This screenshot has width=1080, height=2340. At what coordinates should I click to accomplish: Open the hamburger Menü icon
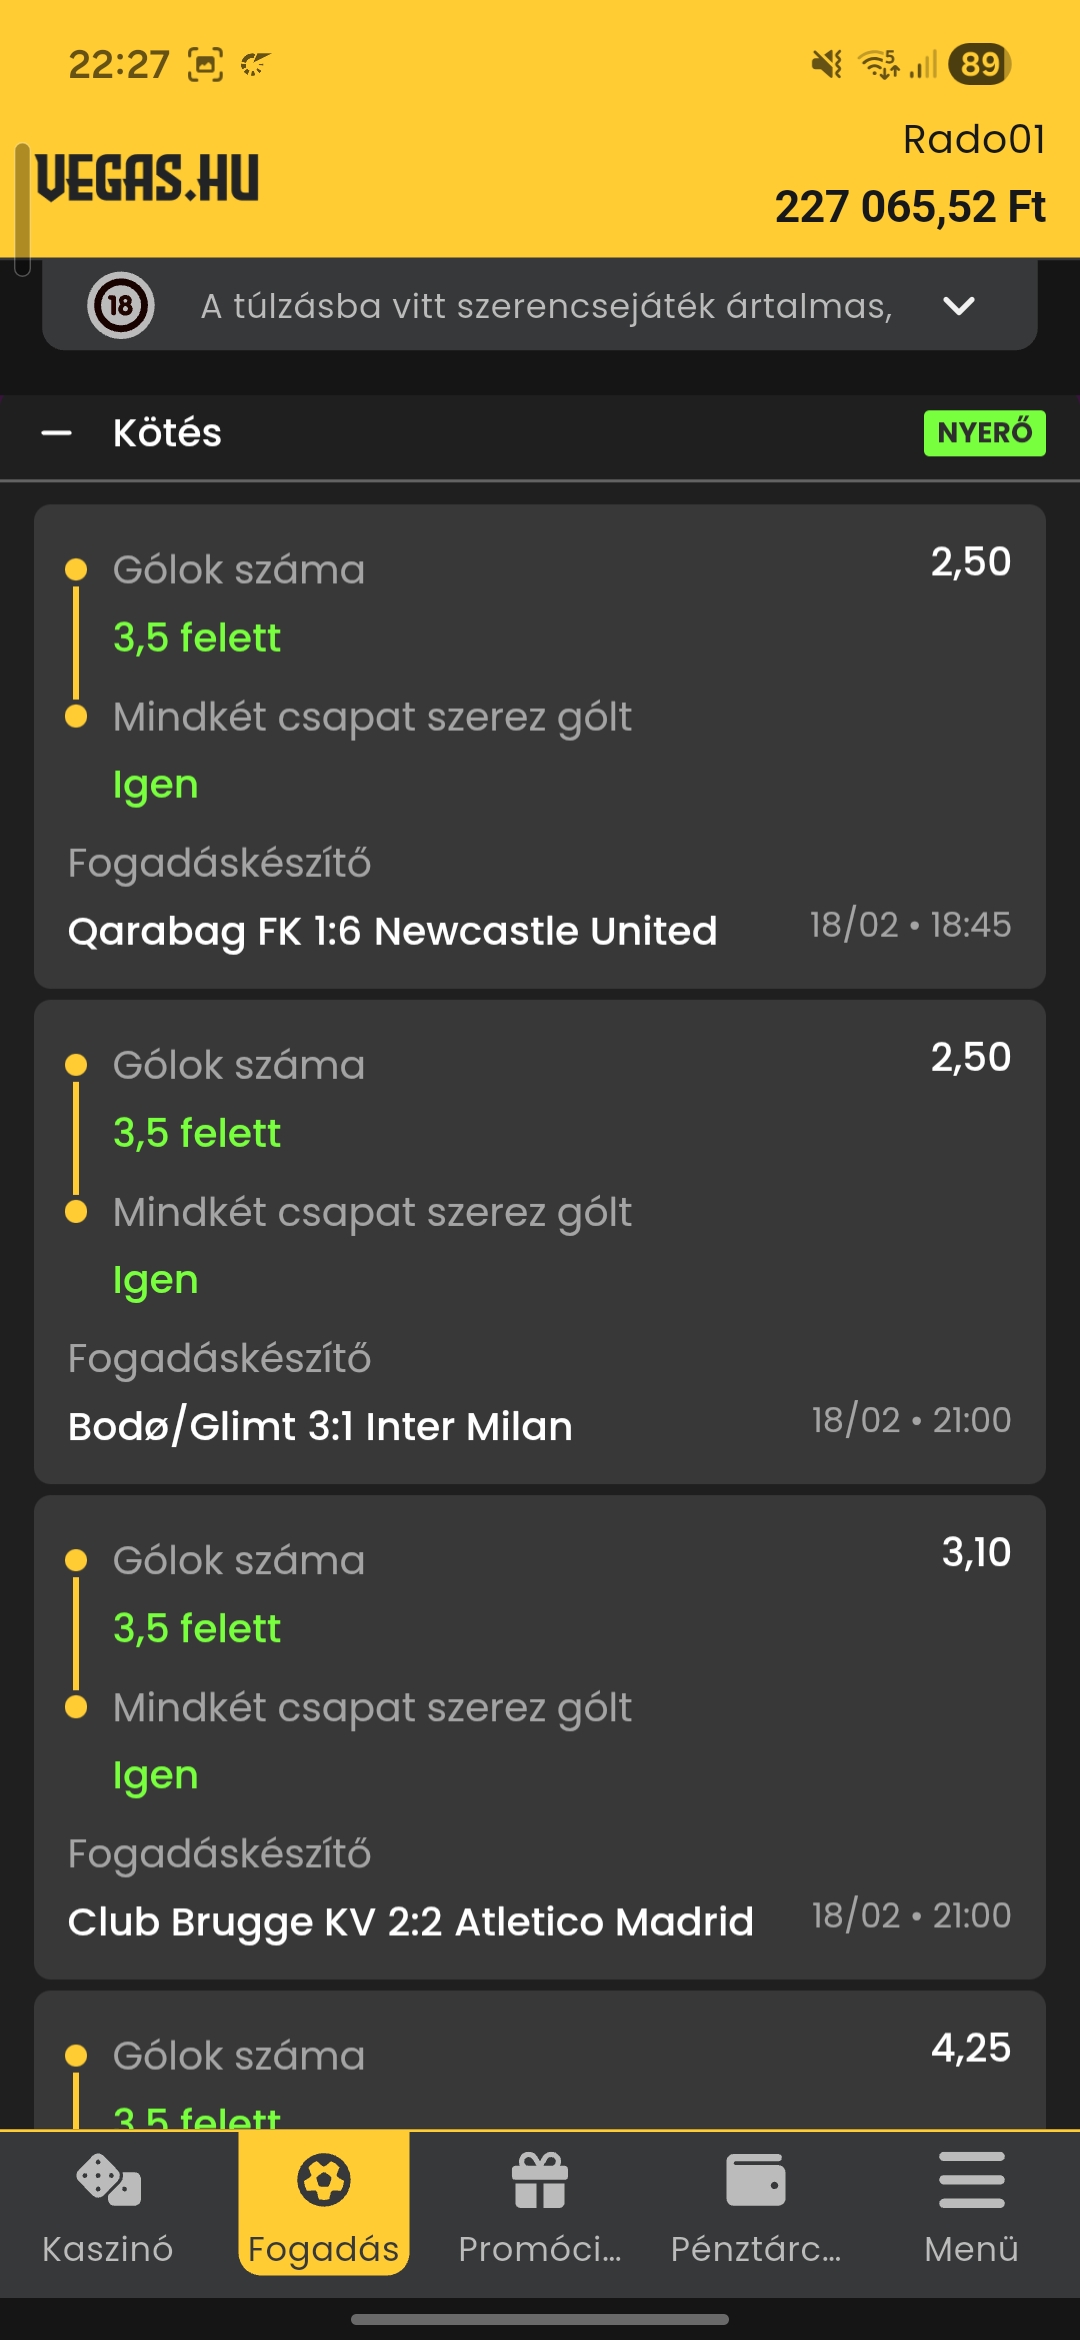point(972,2180)
